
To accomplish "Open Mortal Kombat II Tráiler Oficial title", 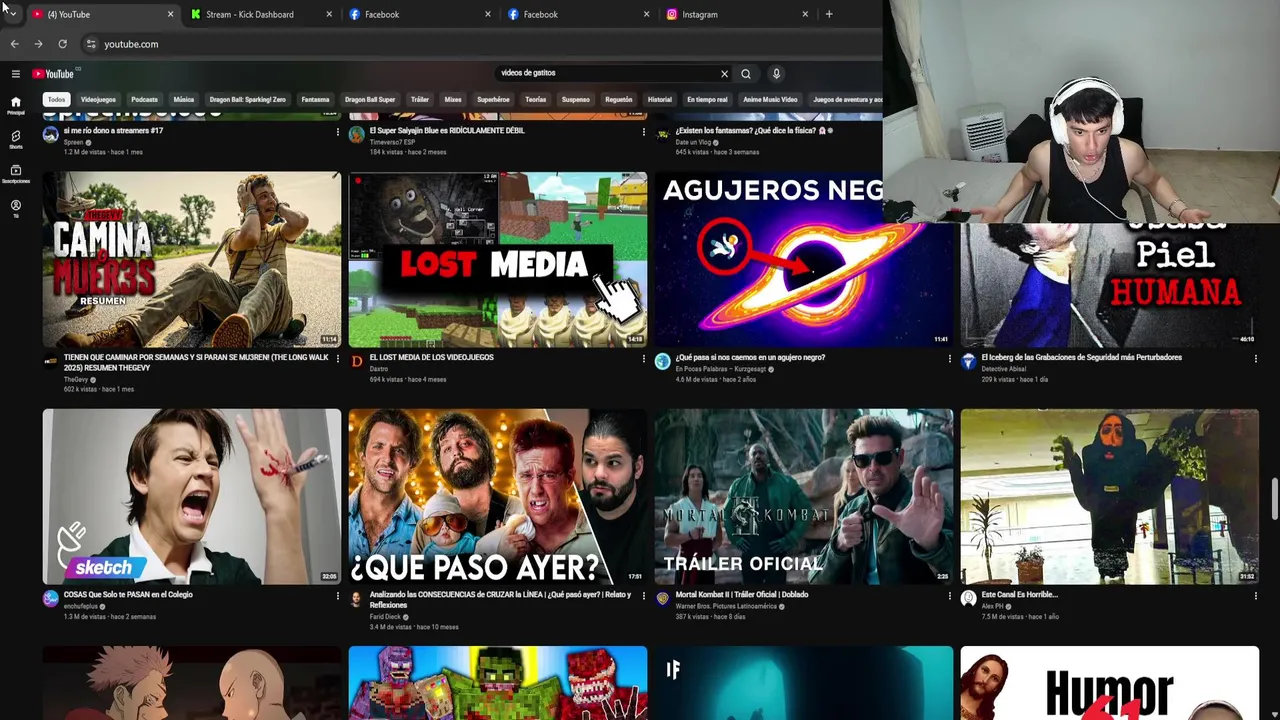I will (742, 594).
